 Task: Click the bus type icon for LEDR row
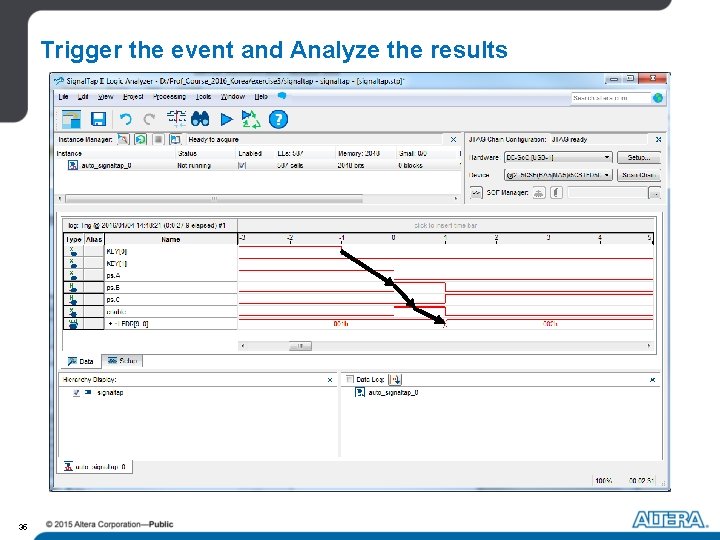click(x=73, y=323)
